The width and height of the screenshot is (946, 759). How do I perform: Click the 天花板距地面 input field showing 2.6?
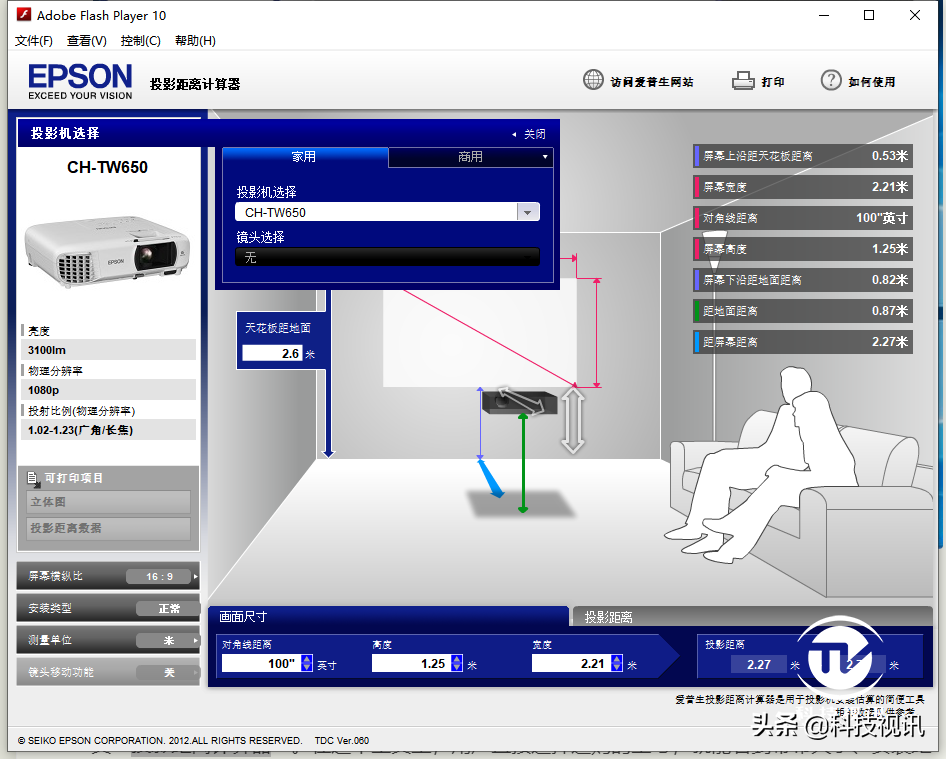pyautogui.click(x=272, y=353)
